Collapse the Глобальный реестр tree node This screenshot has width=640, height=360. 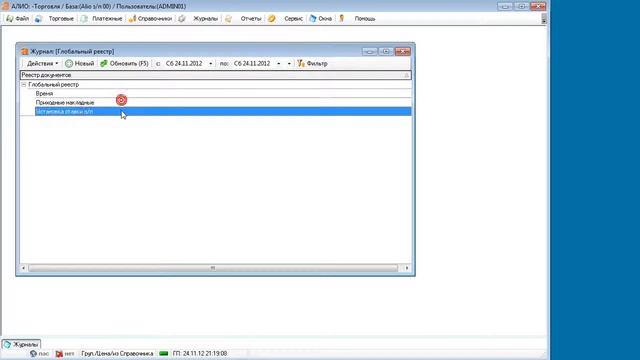coord(24,84)
